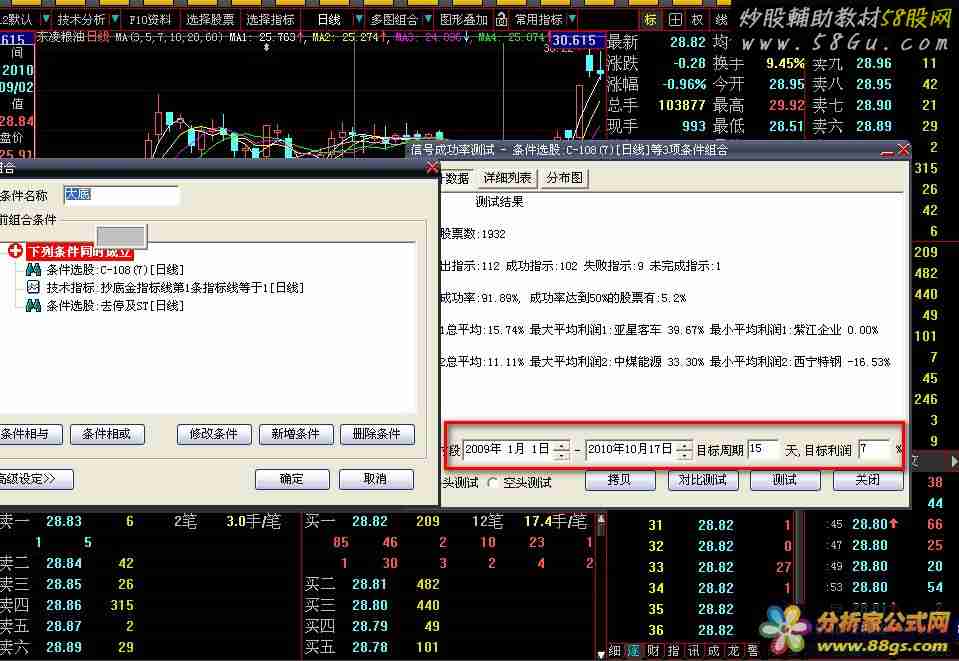Select tree row 技术指标:抄底金指标线第1条指标线等于1
This screenshot has width=959, height=661.
(175, 287)
